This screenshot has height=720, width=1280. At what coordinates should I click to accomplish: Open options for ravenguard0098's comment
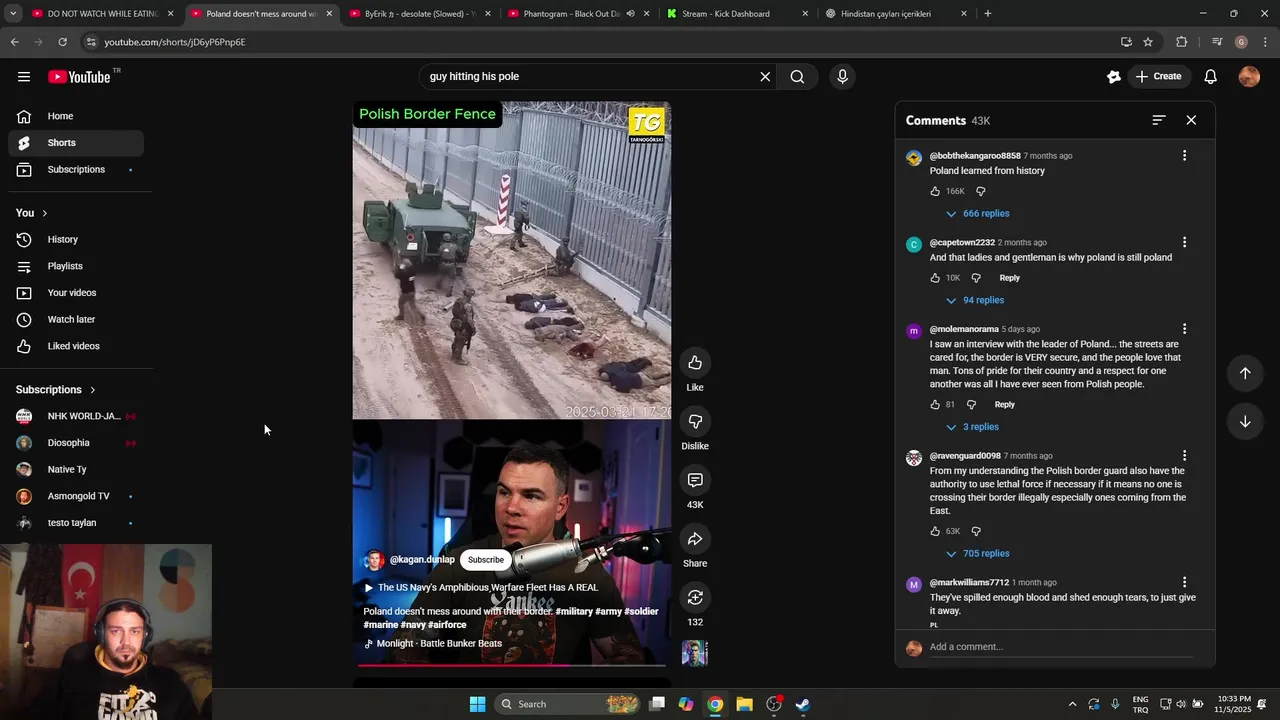(x=1184, y=456)
